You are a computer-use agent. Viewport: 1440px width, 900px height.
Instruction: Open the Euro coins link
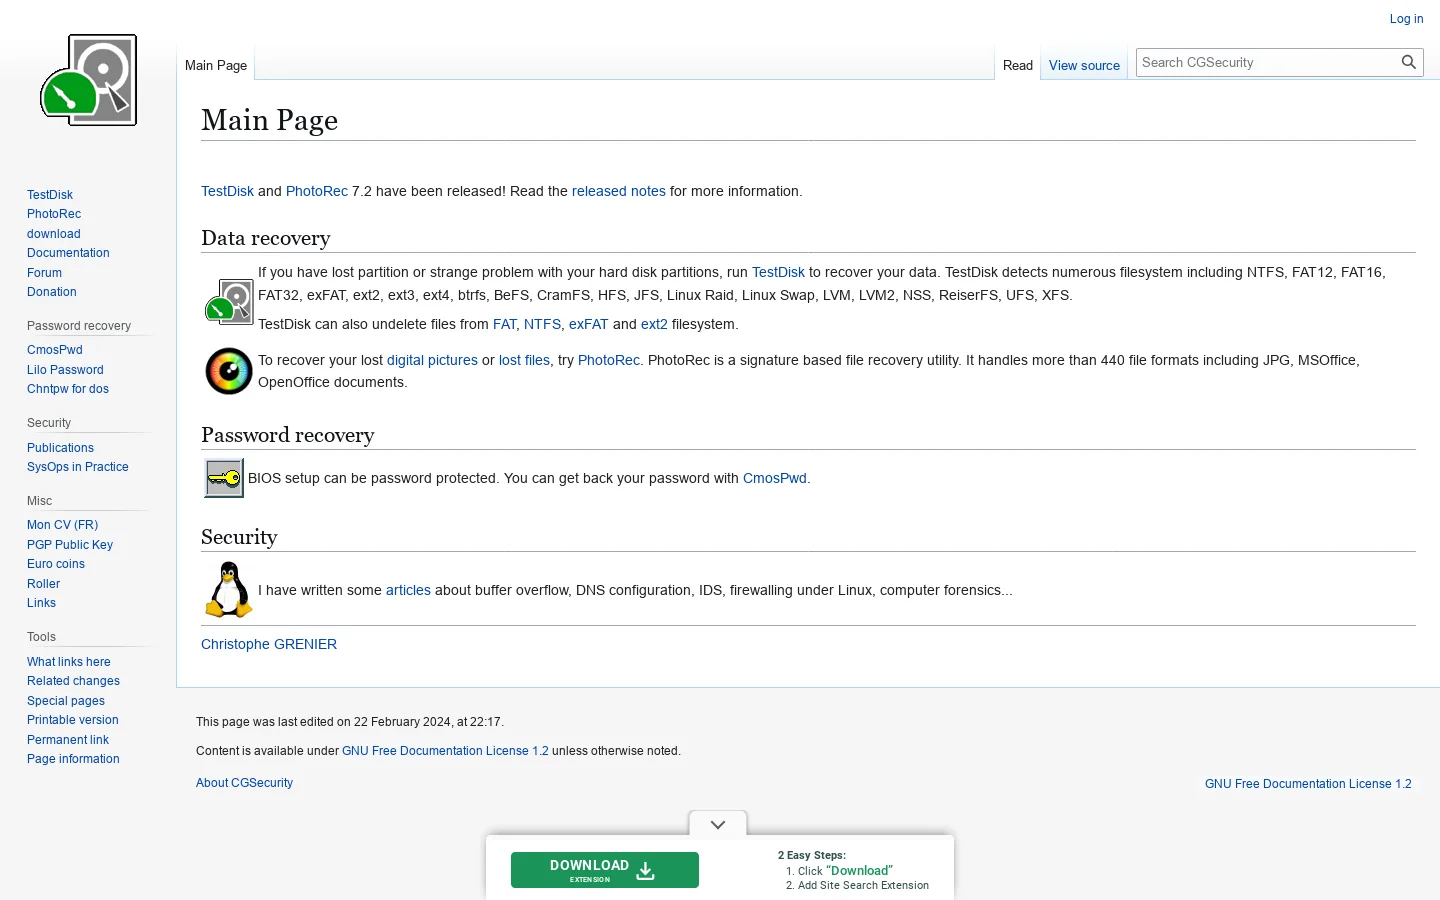[56, 564]
